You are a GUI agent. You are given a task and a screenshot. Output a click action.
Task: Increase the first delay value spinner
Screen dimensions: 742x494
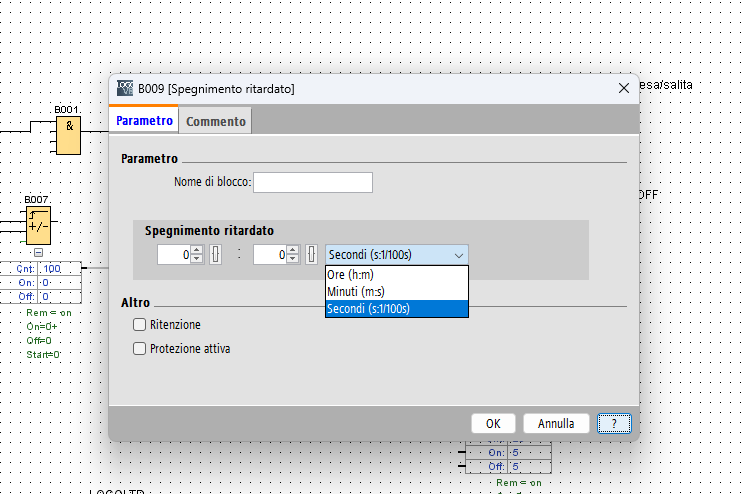197,250
